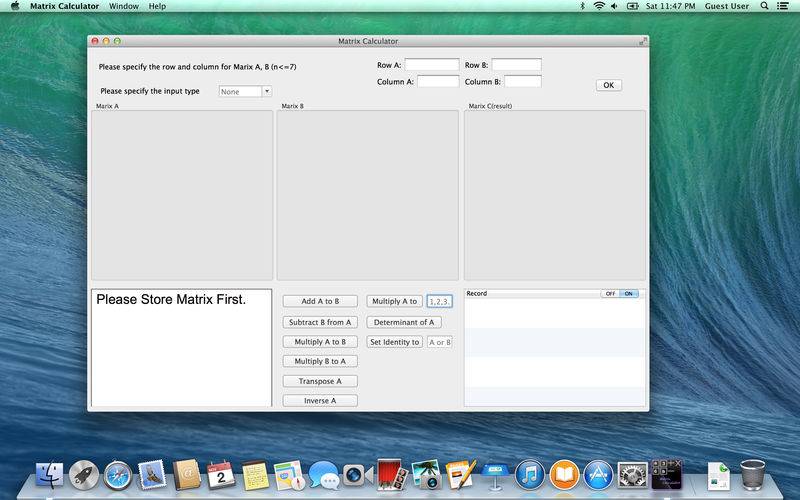
Task: Click Transpose A button
Action: [x=320, y=381]
